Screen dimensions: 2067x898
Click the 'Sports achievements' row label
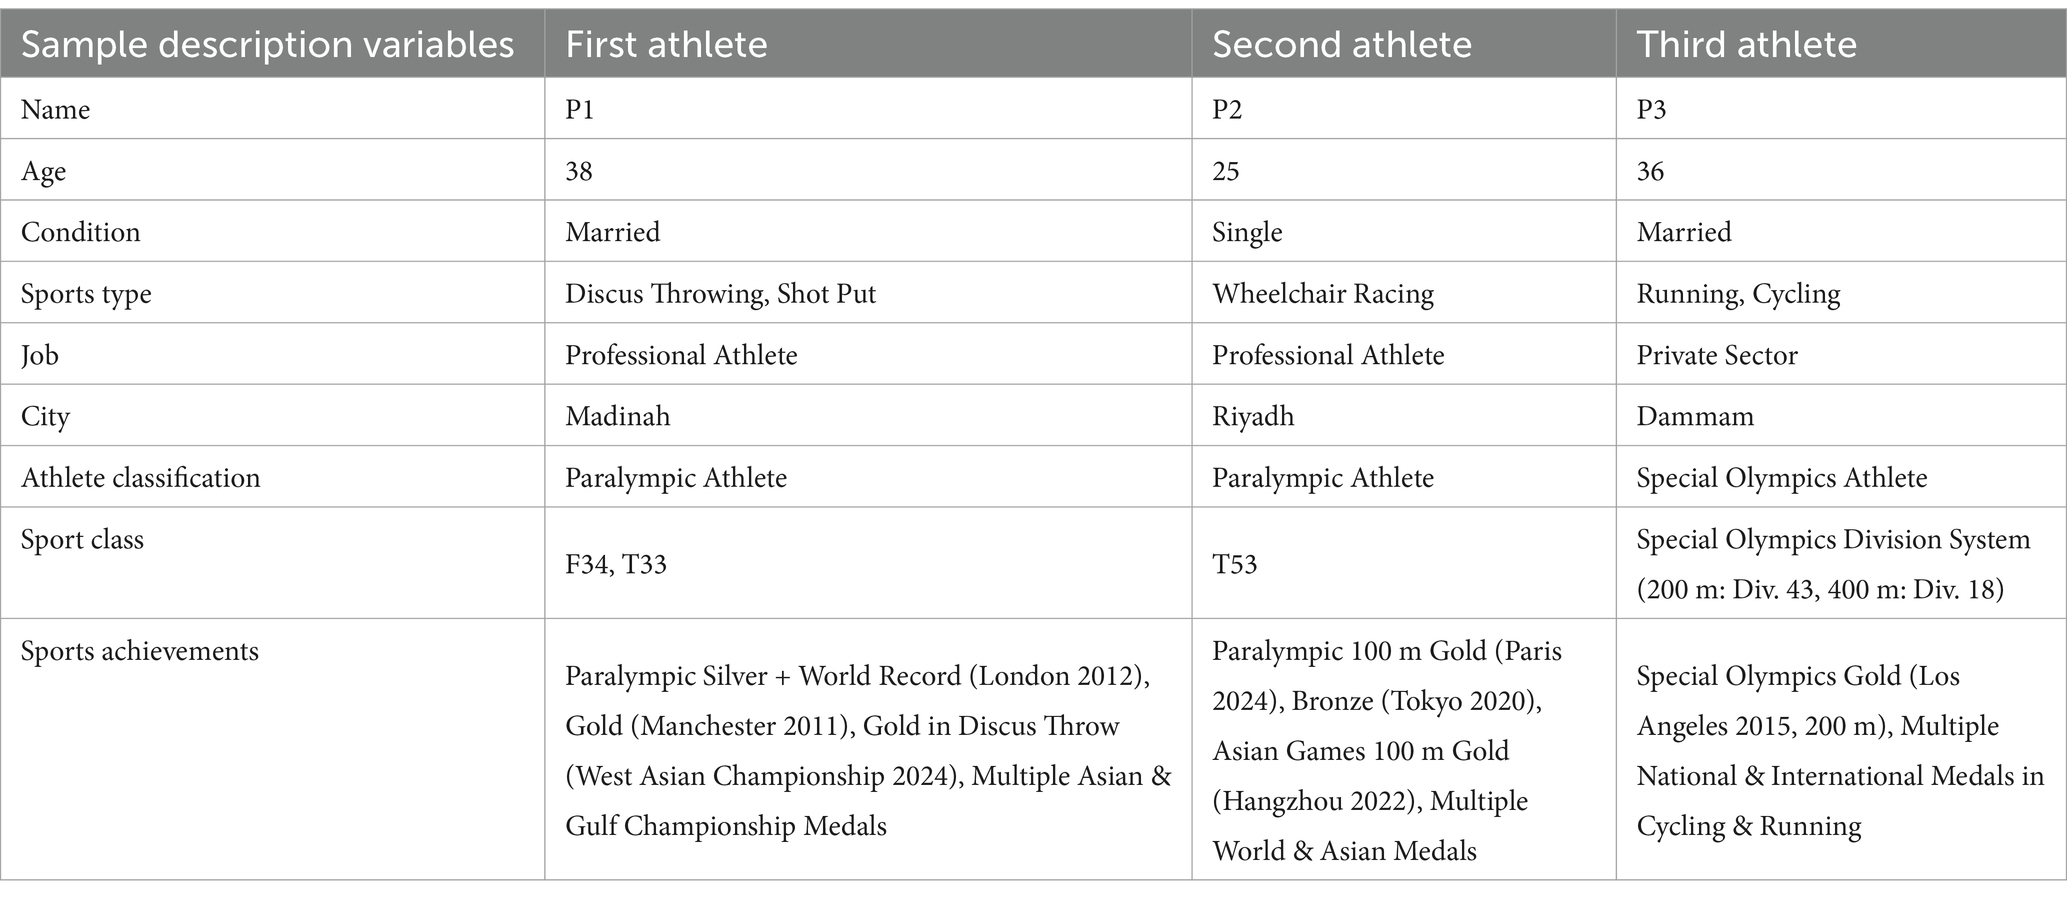click(x=140, y=651)
